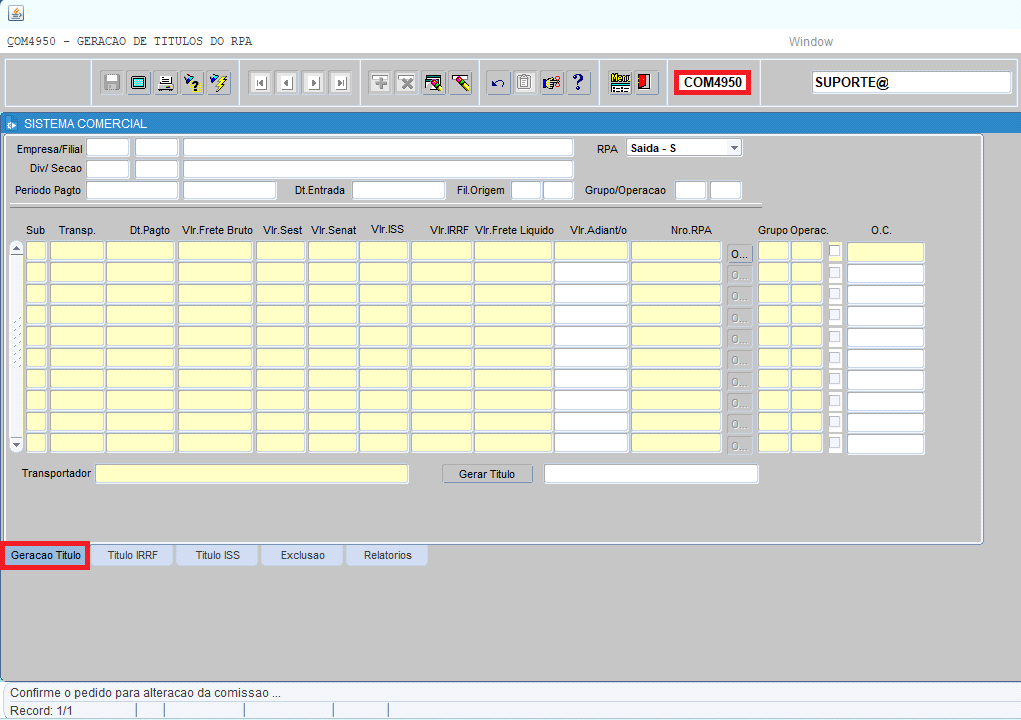Click the first Periodo Pagto date field
Viewport: 1021px width, 720px height.
(132, 190)
